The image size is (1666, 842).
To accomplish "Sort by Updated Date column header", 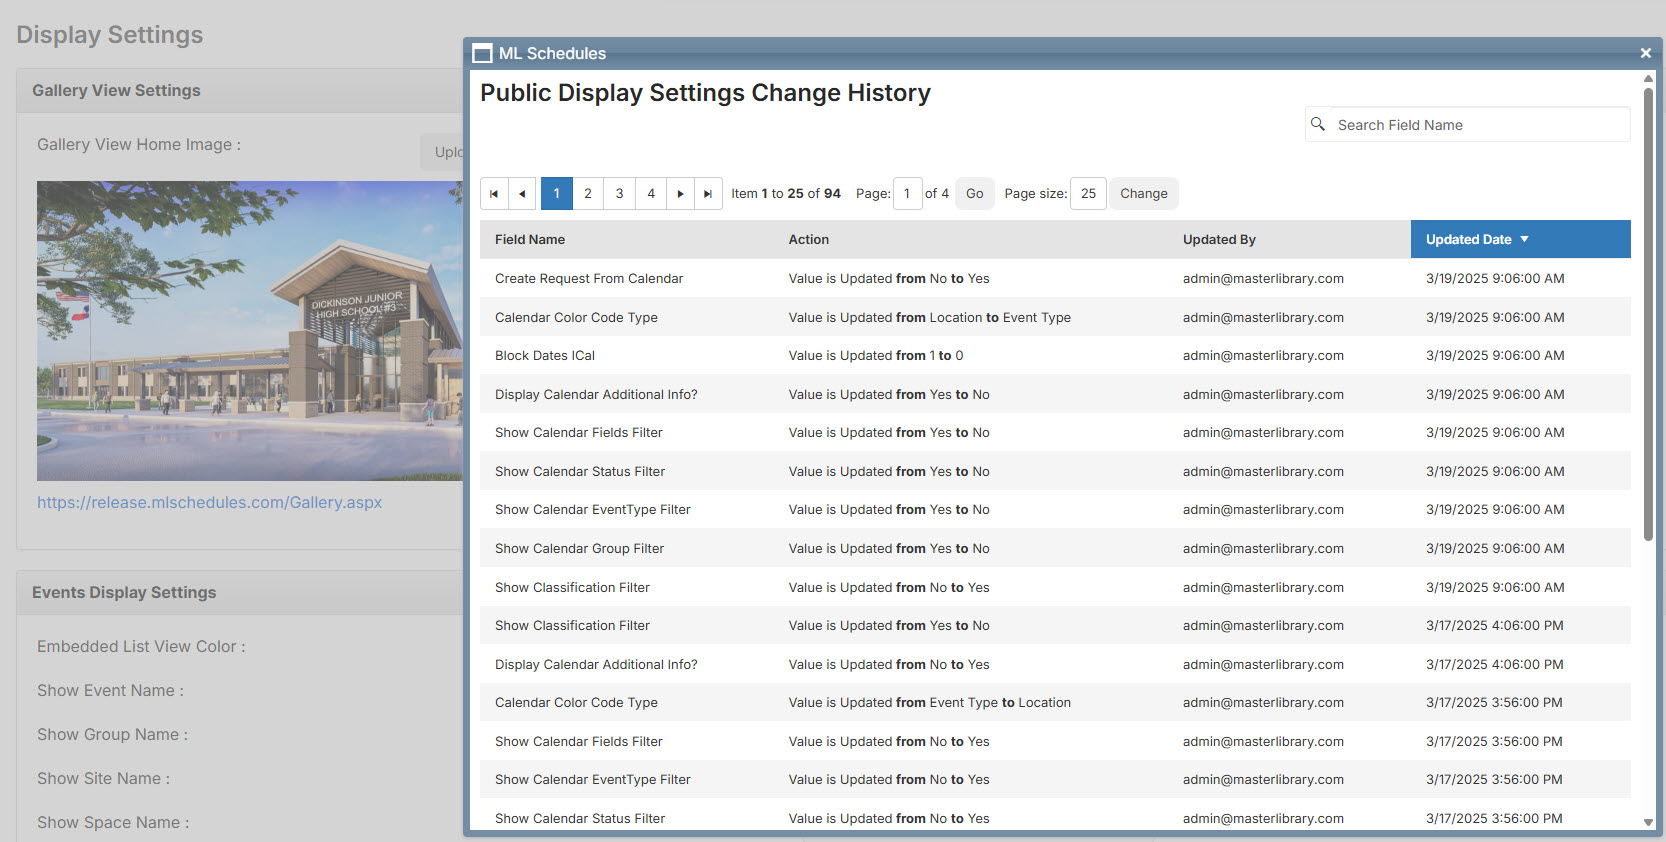I will click(x=1520, y=240).
